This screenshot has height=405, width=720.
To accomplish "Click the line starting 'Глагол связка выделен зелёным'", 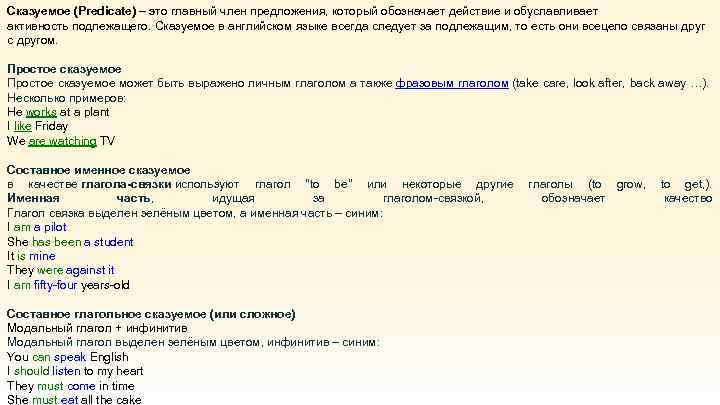I will pyautogui.click(x=195, y=213).
